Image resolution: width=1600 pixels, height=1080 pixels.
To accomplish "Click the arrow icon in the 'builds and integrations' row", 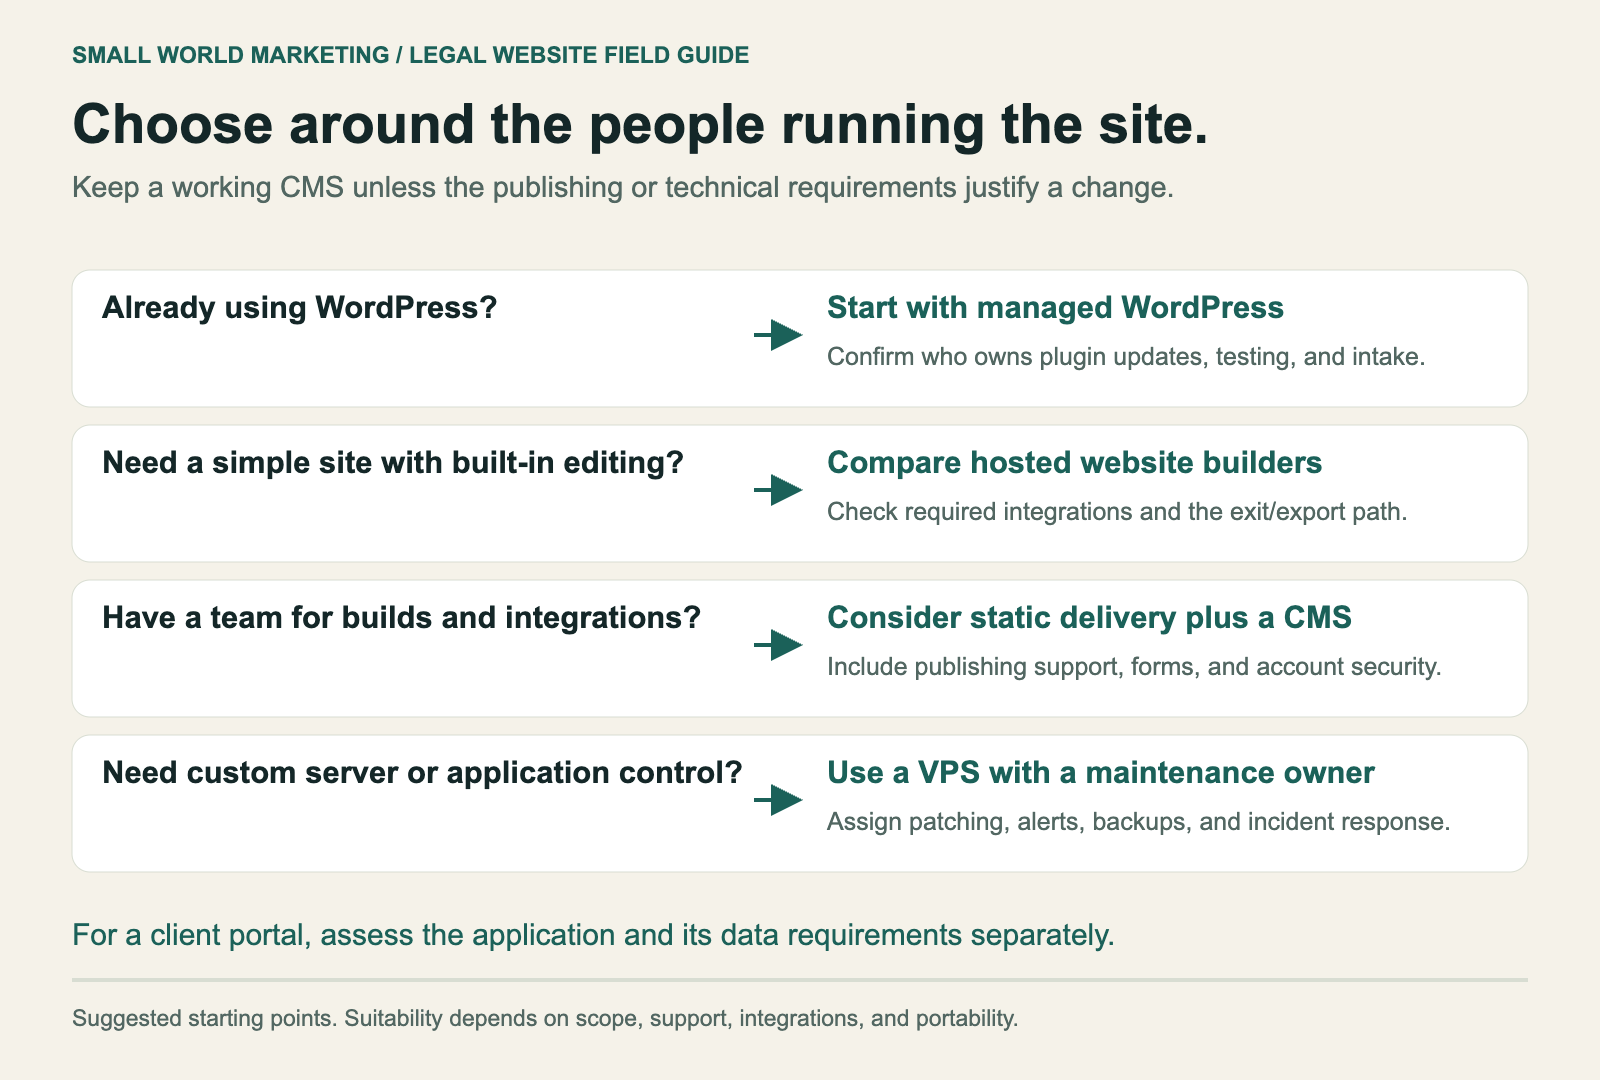I will (x=778, y=645).
